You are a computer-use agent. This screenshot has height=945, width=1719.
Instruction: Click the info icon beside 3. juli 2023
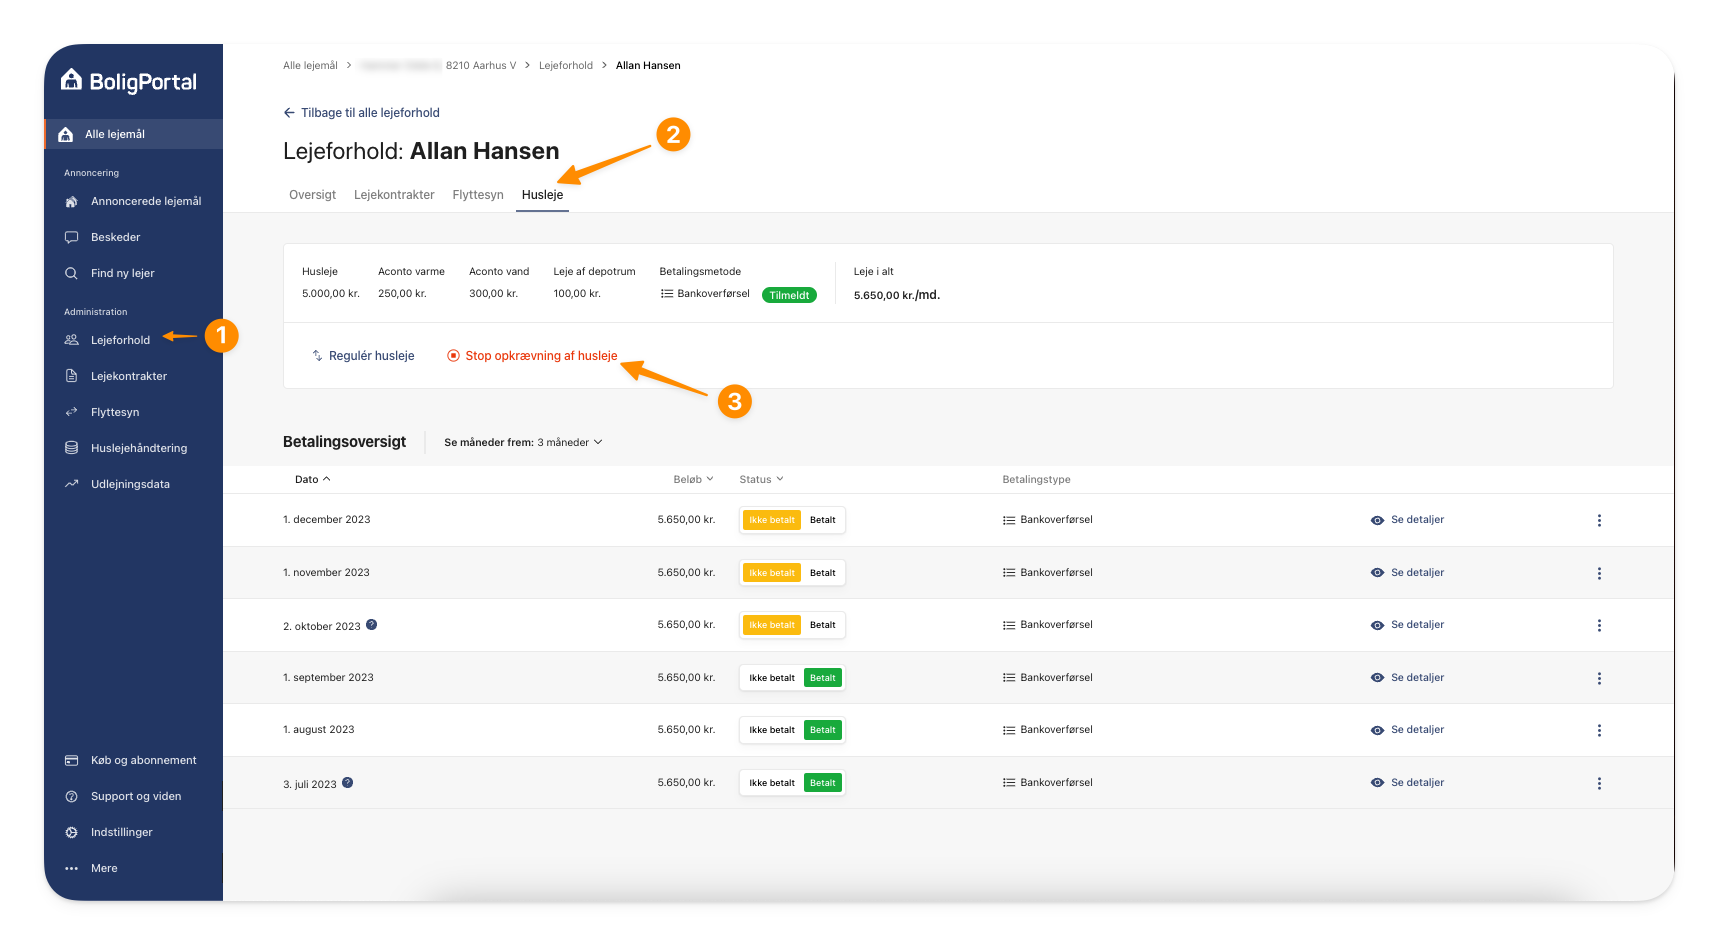pyautogui.click(x=347, y=783)
